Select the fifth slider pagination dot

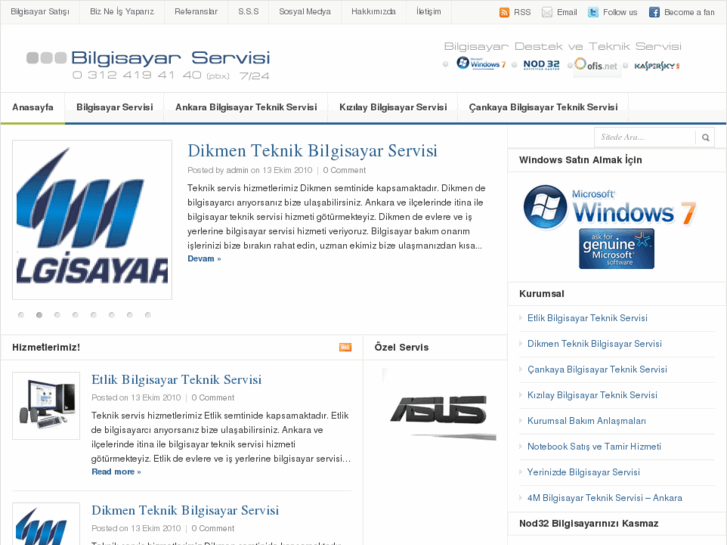(93, 315)
